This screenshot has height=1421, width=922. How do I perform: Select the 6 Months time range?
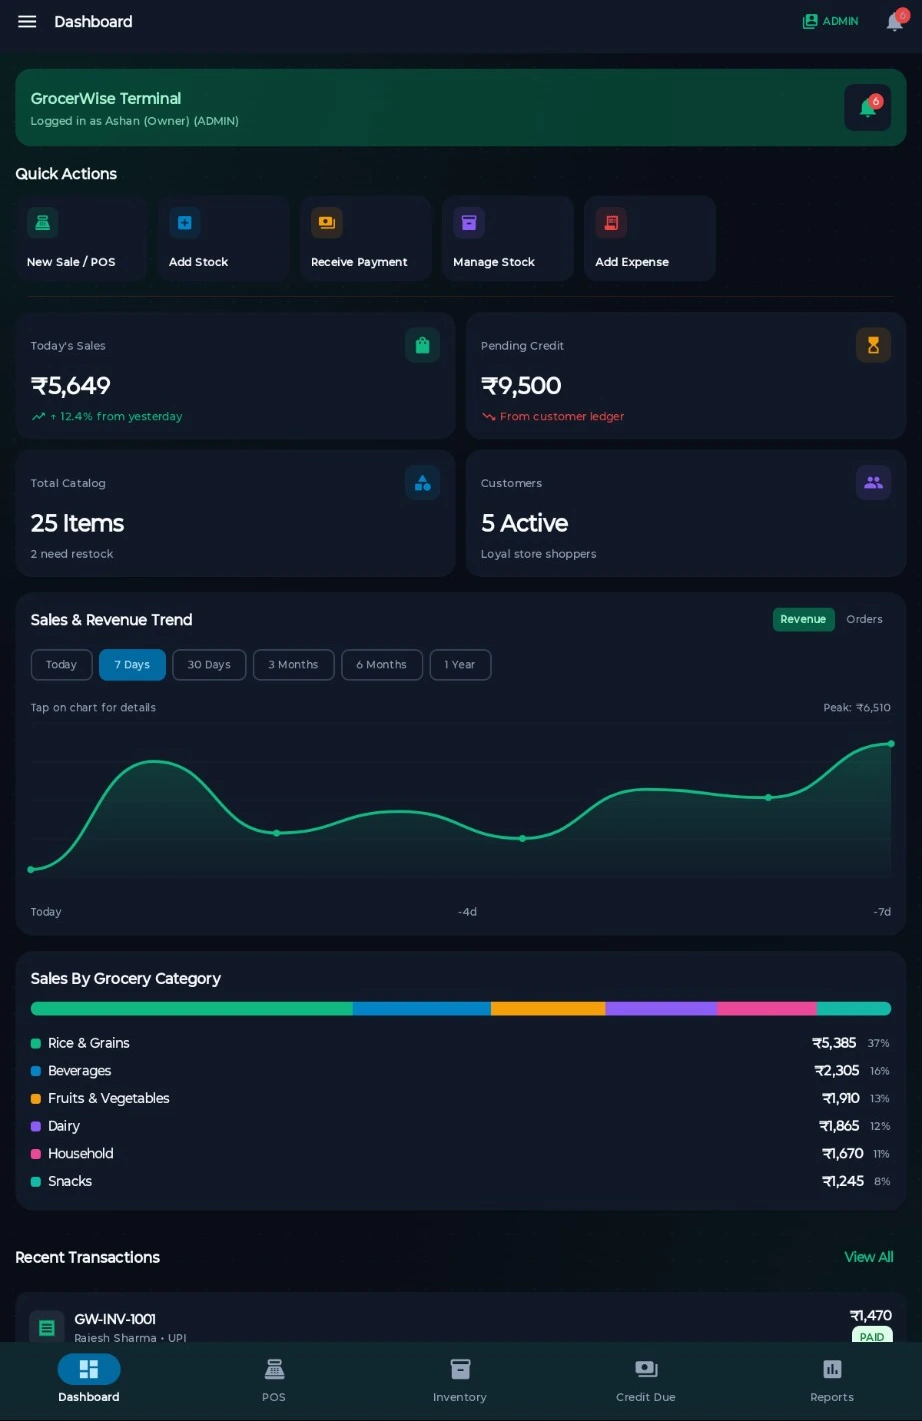pyautogui.click(x=381, y=665)
